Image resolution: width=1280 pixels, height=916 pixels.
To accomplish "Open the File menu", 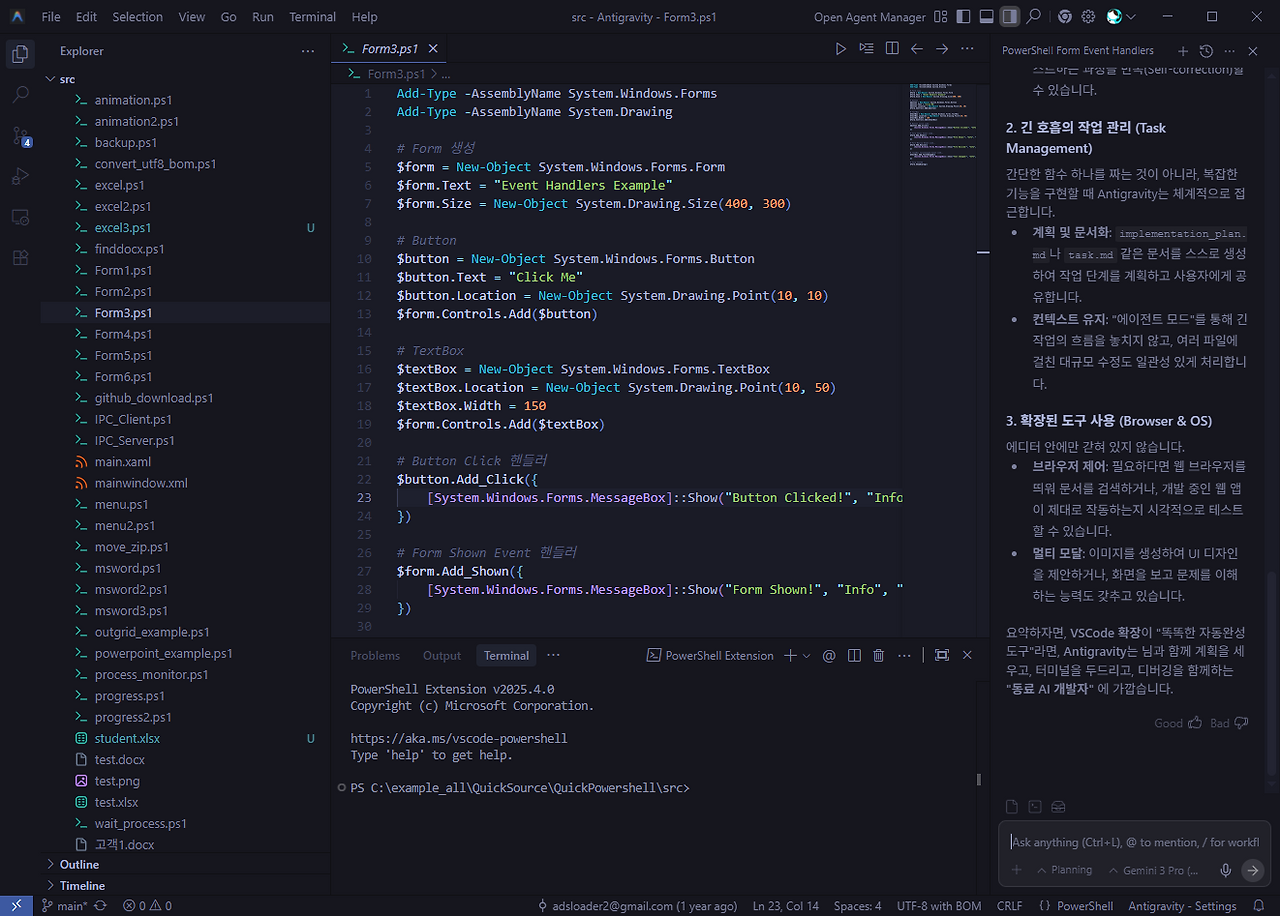I will tap(51, 17).
